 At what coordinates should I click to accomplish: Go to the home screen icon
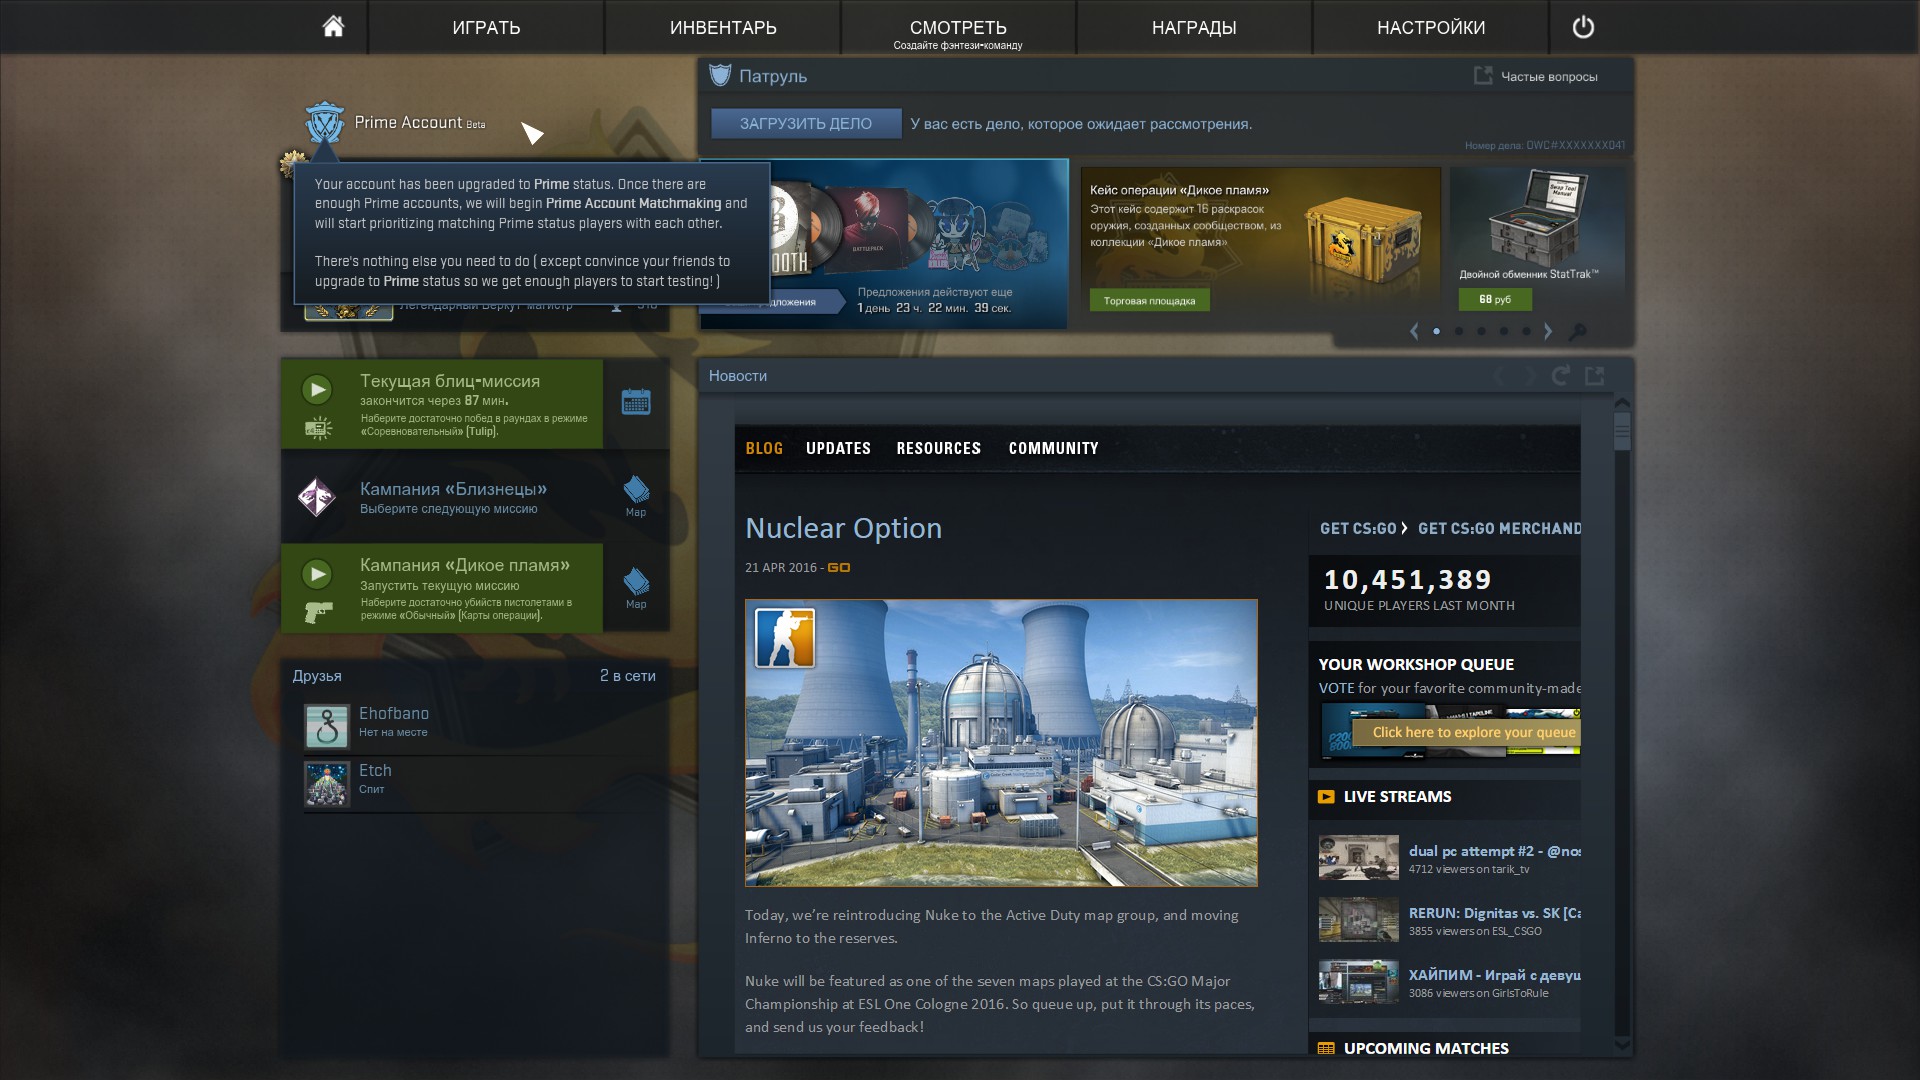click(333, 26)
